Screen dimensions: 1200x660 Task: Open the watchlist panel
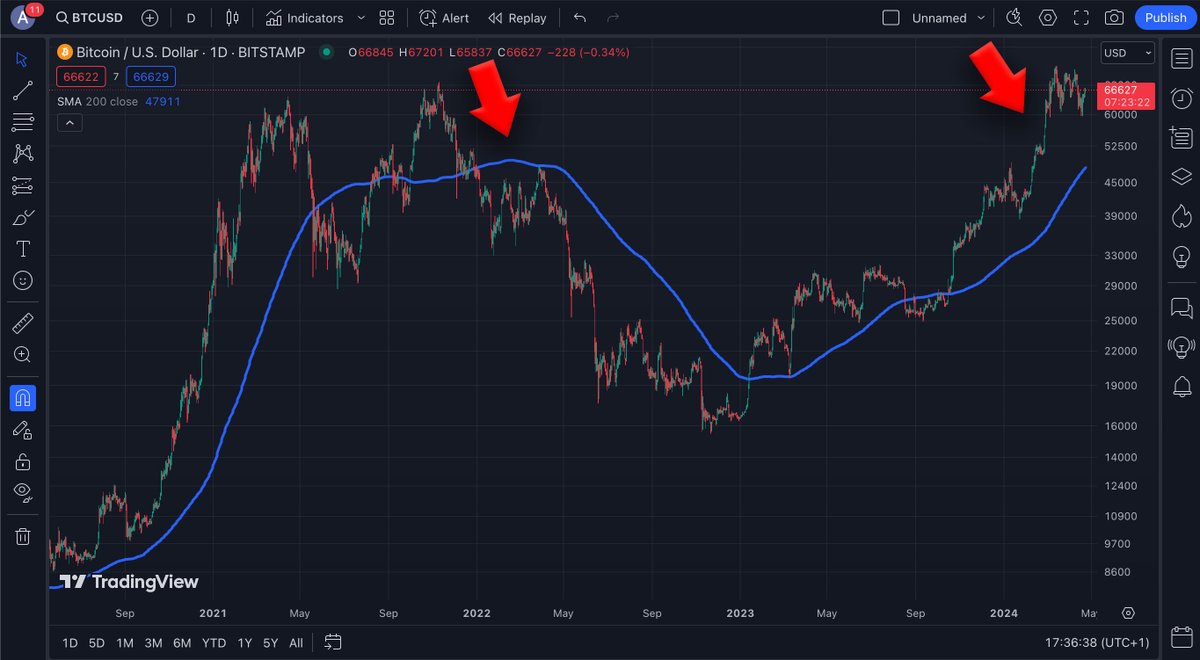click(1181, 59)
